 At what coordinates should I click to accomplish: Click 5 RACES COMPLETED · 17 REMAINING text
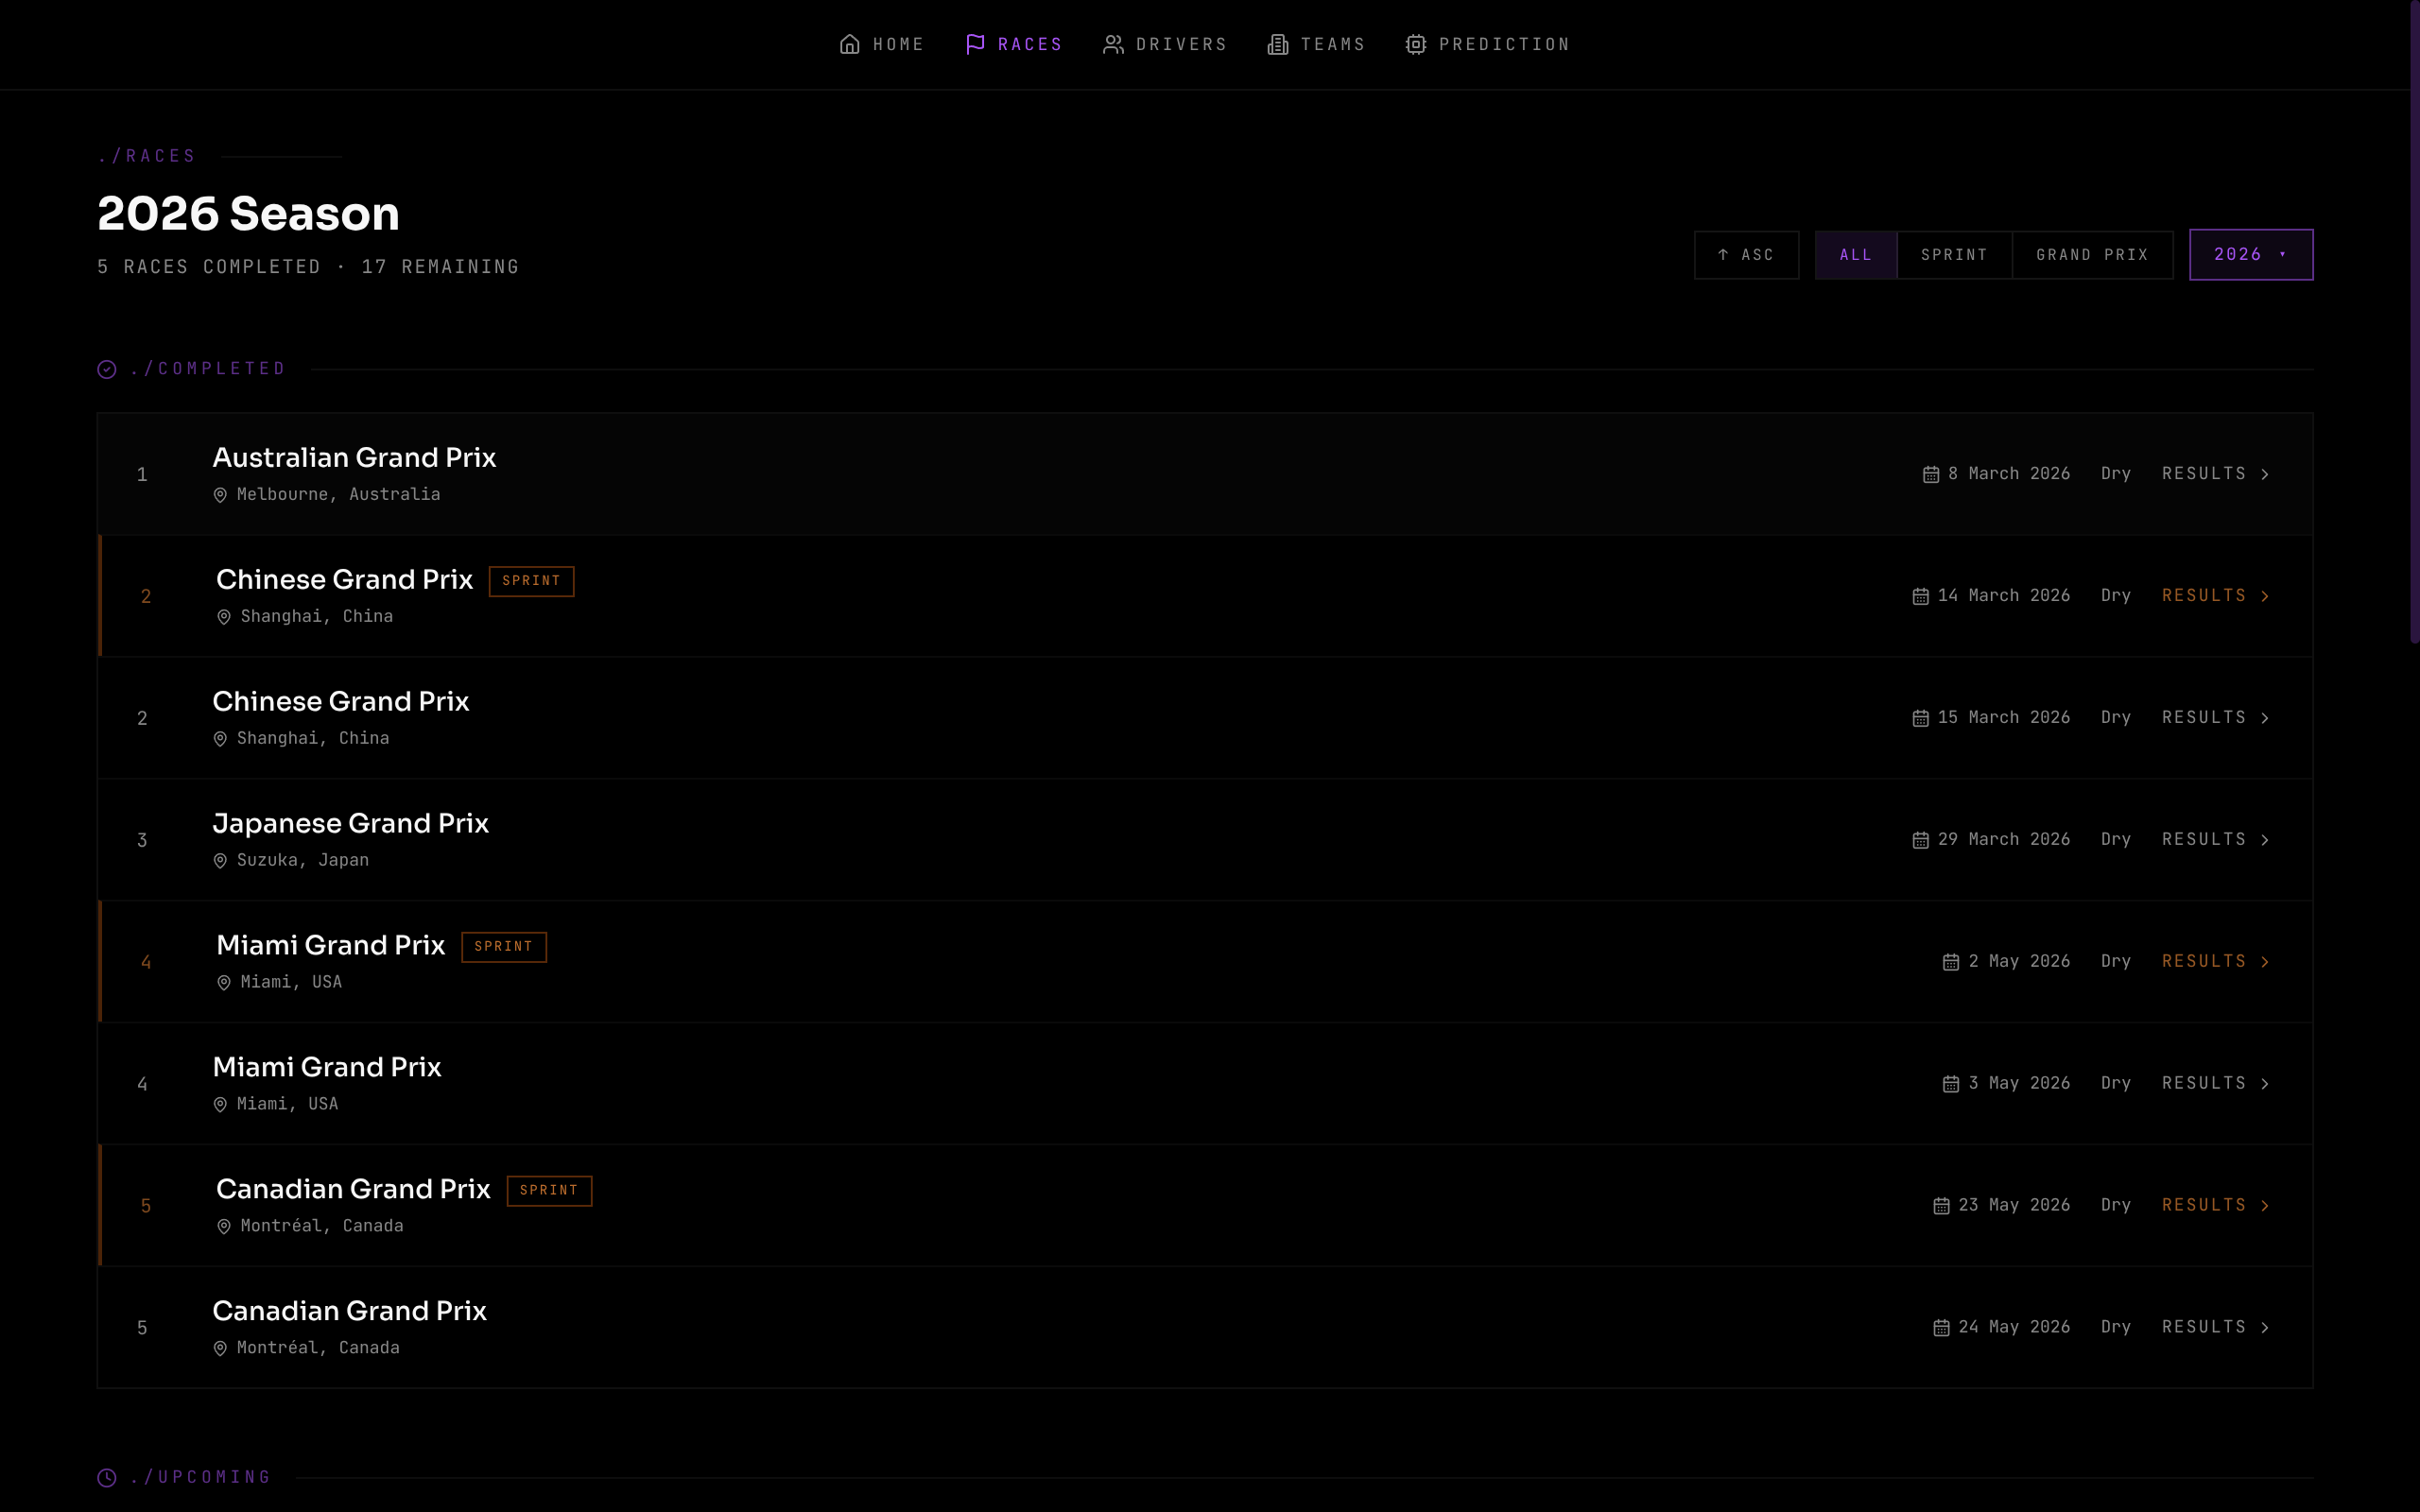(308, 267)
